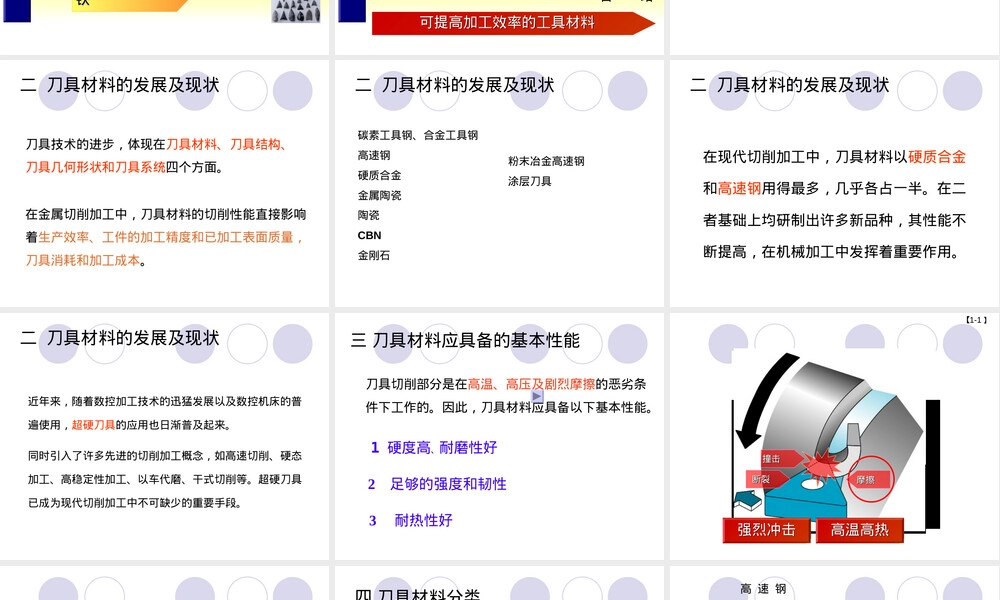This screenshot has height=600, width=1000.
Task: Click the red text 高温、高压及剧烈摩擦
Action: click(x=531, y=384)
